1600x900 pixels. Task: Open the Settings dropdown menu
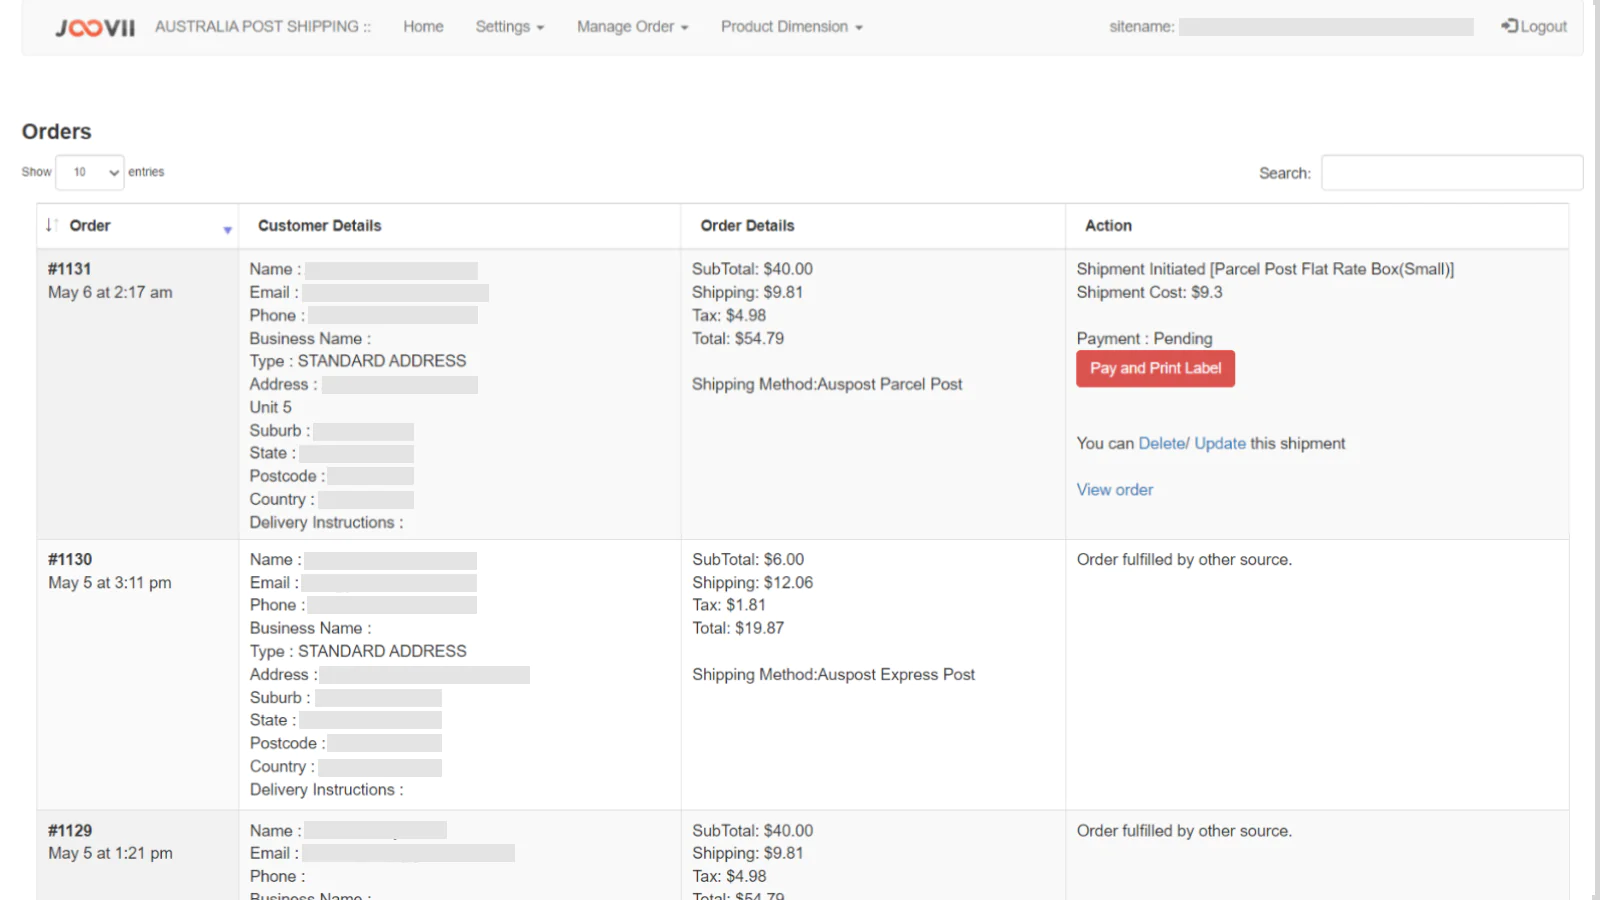[509, 27]
